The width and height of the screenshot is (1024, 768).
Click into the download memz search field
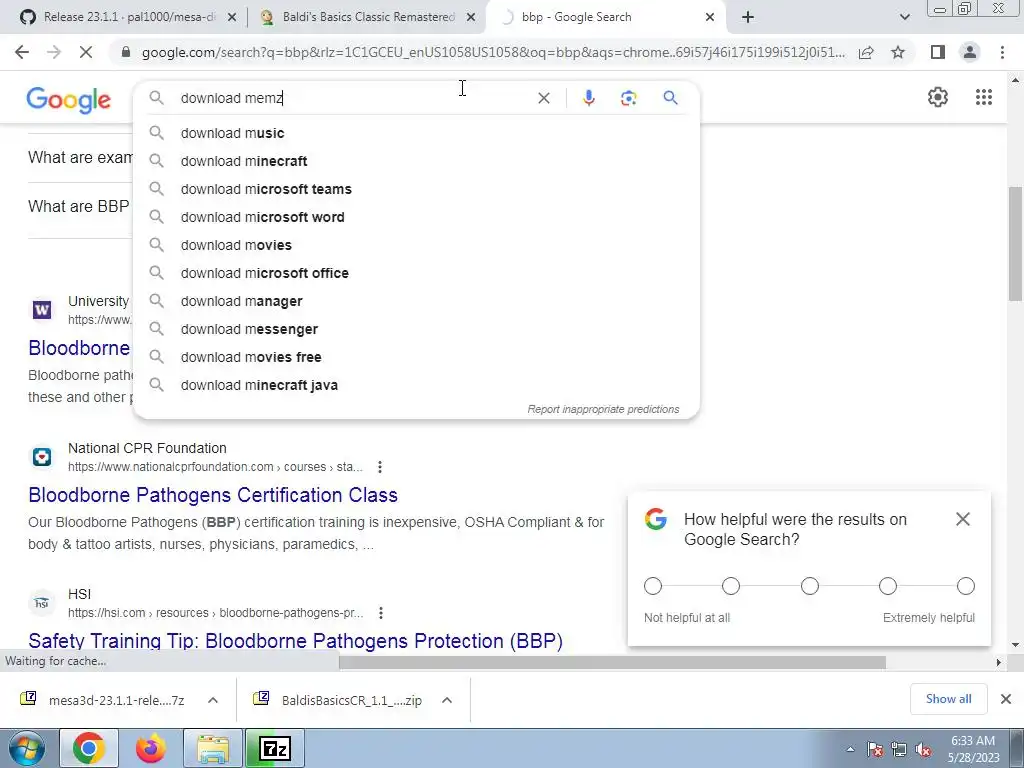[353, 98]
